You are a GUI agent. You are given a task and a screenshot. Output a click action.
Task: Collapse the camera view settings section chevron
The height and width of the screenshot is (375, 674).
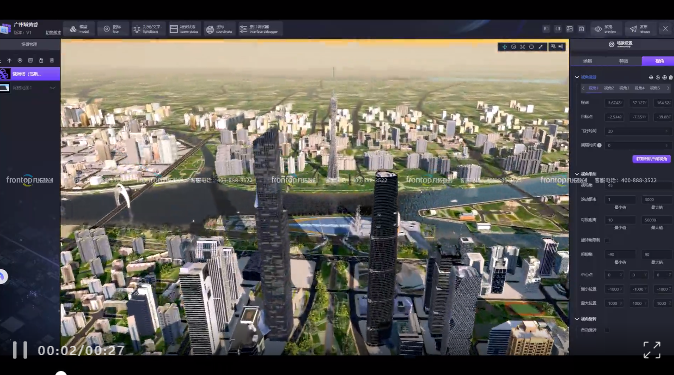click(x=577, y=77)
